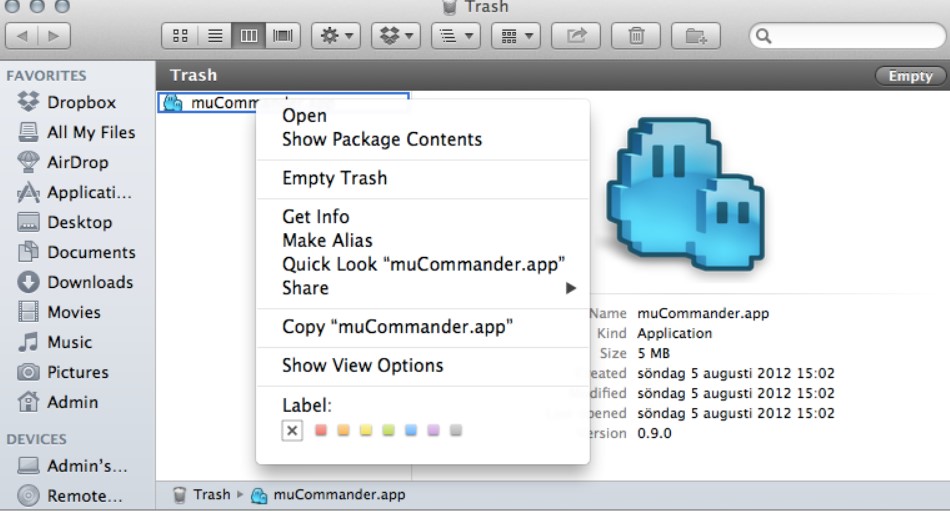The width and height of the screenshot is (950, 511).
Task: Open the arrange-by list dropdown
Action: 456,36
